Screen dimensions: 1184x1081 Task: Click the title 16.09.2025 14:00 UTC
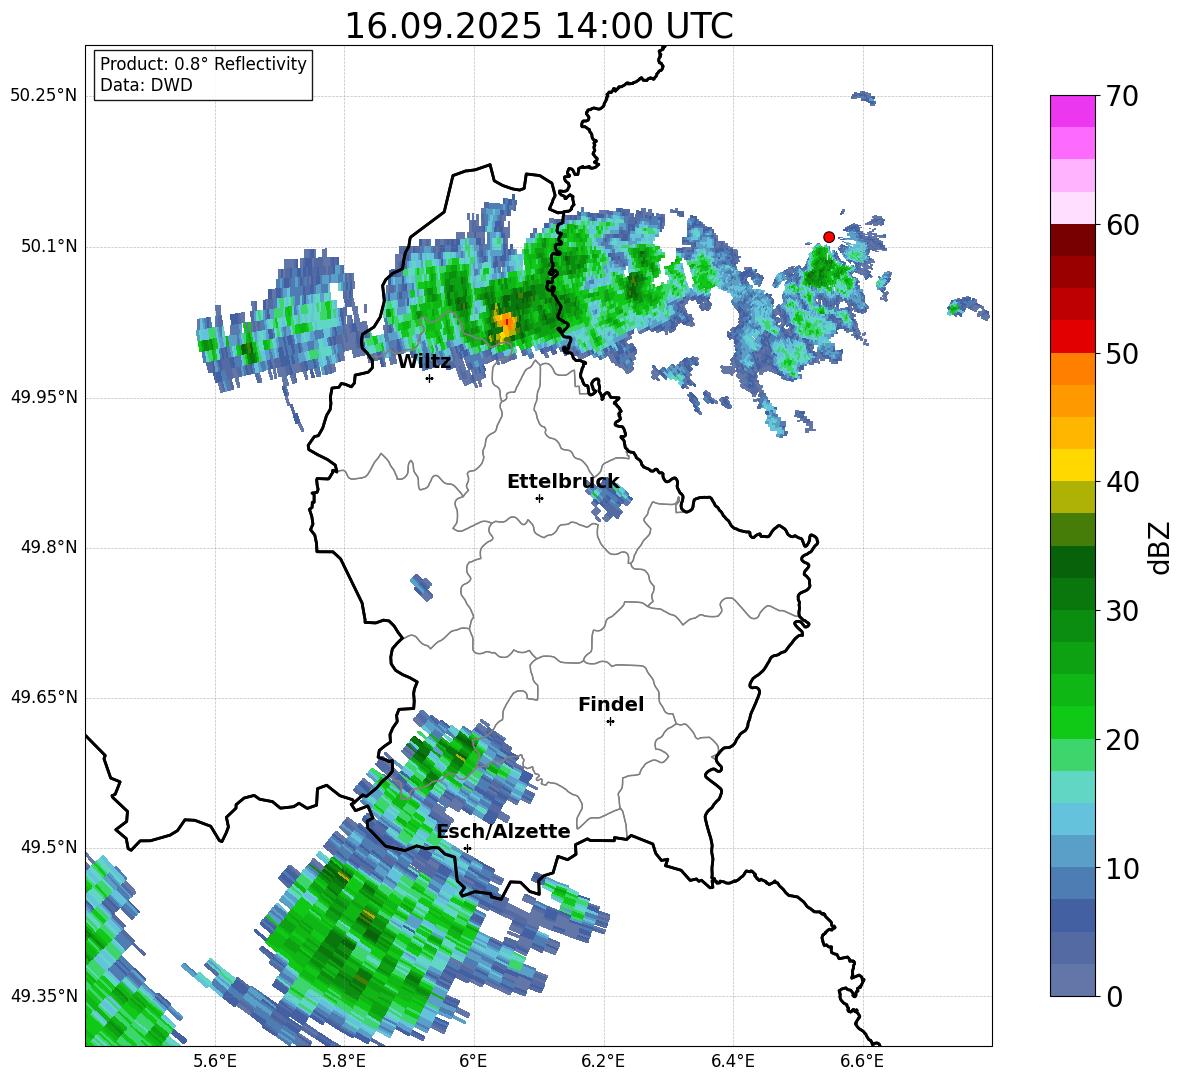click(539, 26)
